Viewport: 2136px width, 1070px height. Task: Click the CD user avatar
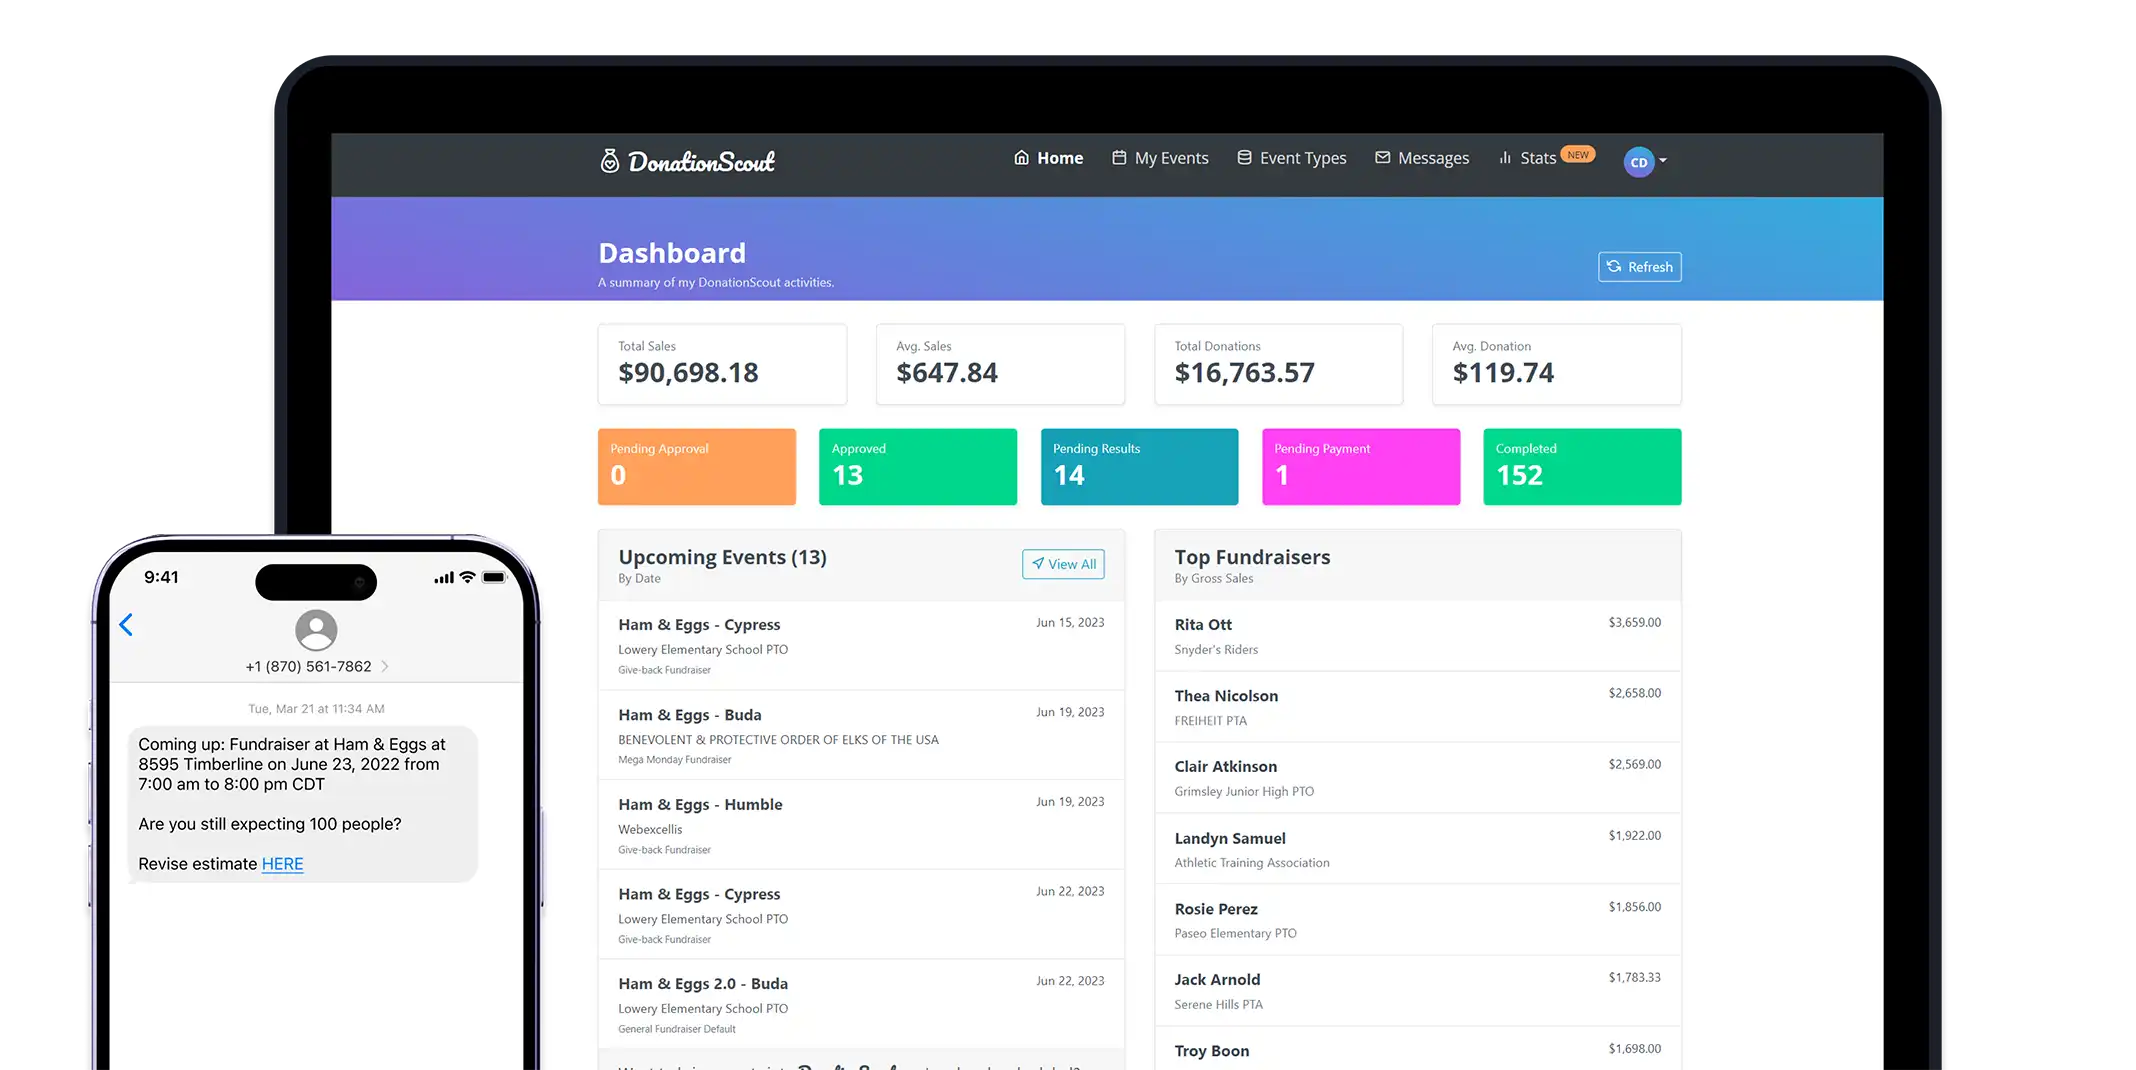point(1639,162)
